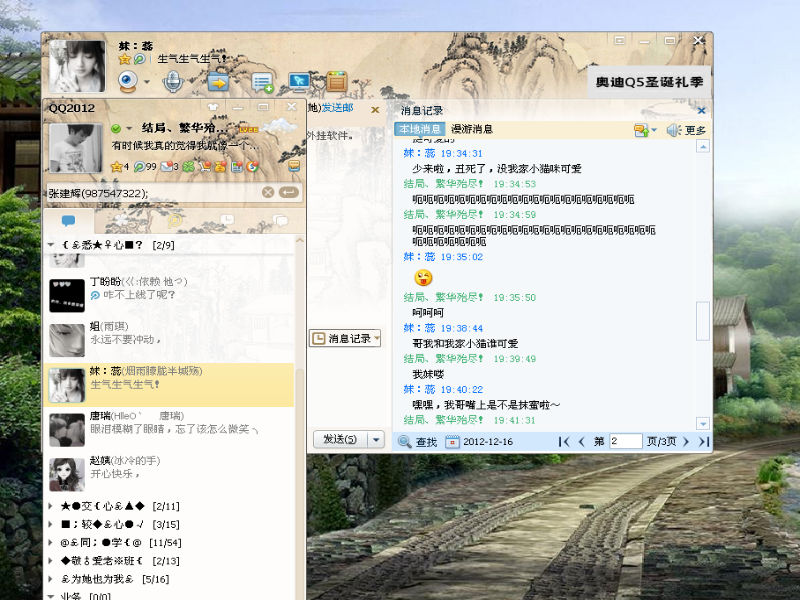Screen dimensions: 800x600
Task: Click the 奥迪Q5圣诞礼季 ad banner
Action: (649, 82)
